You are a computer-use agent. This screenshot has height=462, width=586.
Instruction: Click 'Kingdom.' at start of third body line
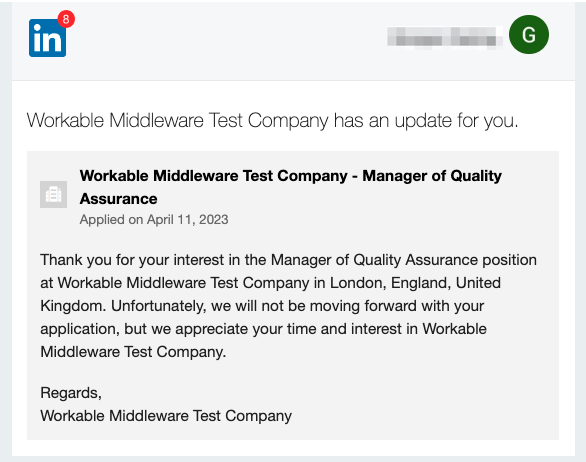pos(73,306)
